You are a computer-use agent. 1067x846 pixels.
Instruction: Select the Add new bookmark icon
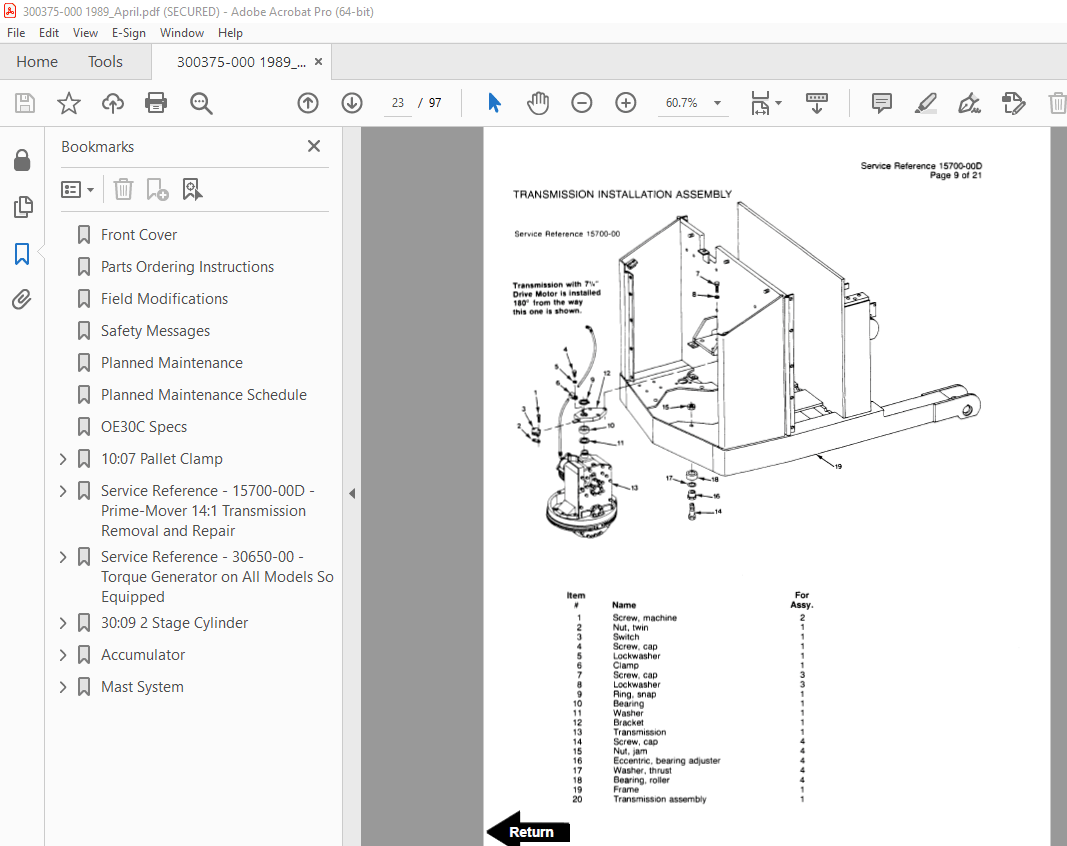coord(157,189)
